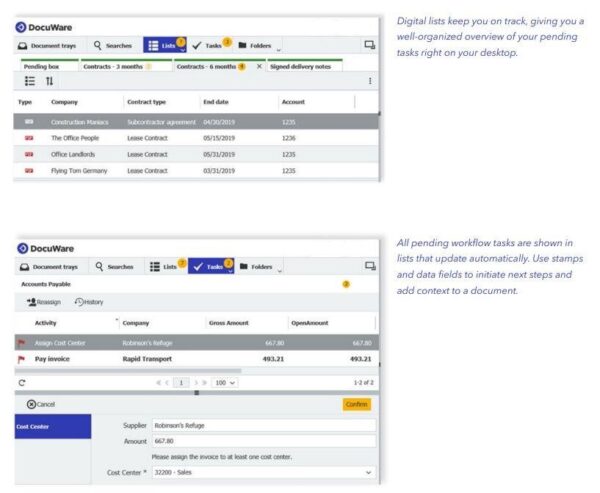Viewport: 600px width, 493px height.
Task: Refresh the tasks list
Action: click(x=22, y=383)
